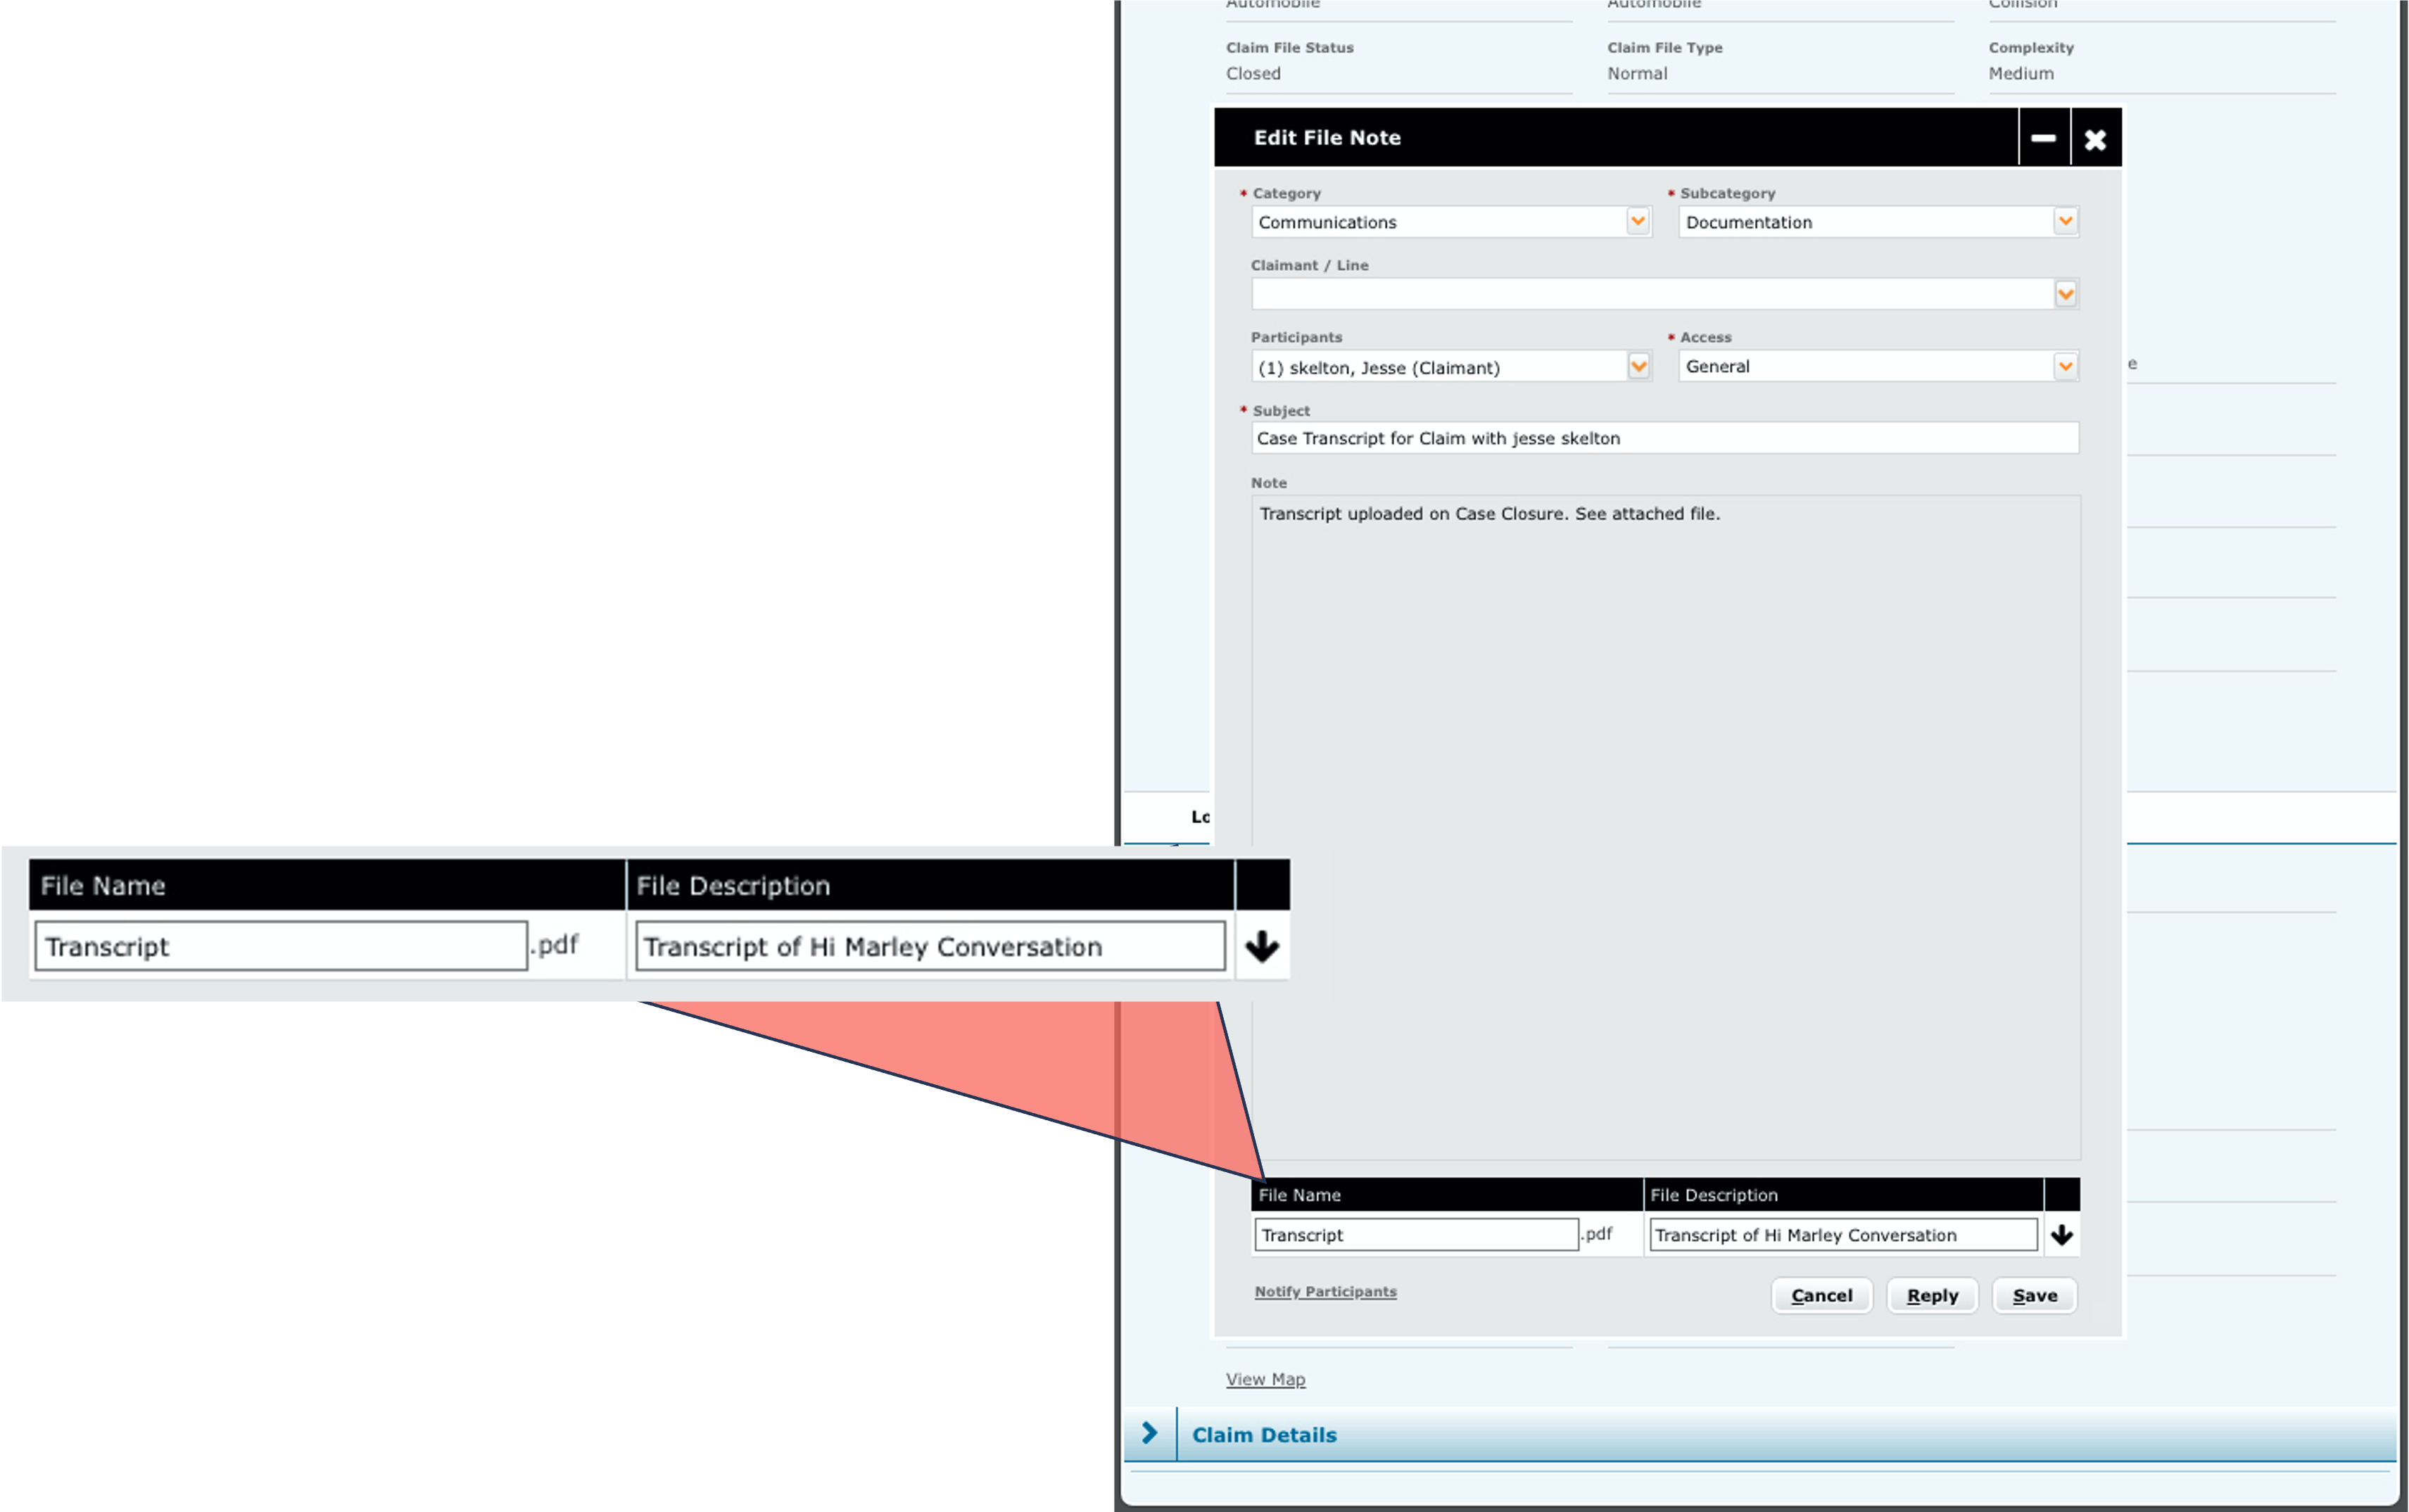The width and height of the screenshot is (2409, 1512).
Task: Click the download arrow in the enlarged callout
Action: 1261,946
